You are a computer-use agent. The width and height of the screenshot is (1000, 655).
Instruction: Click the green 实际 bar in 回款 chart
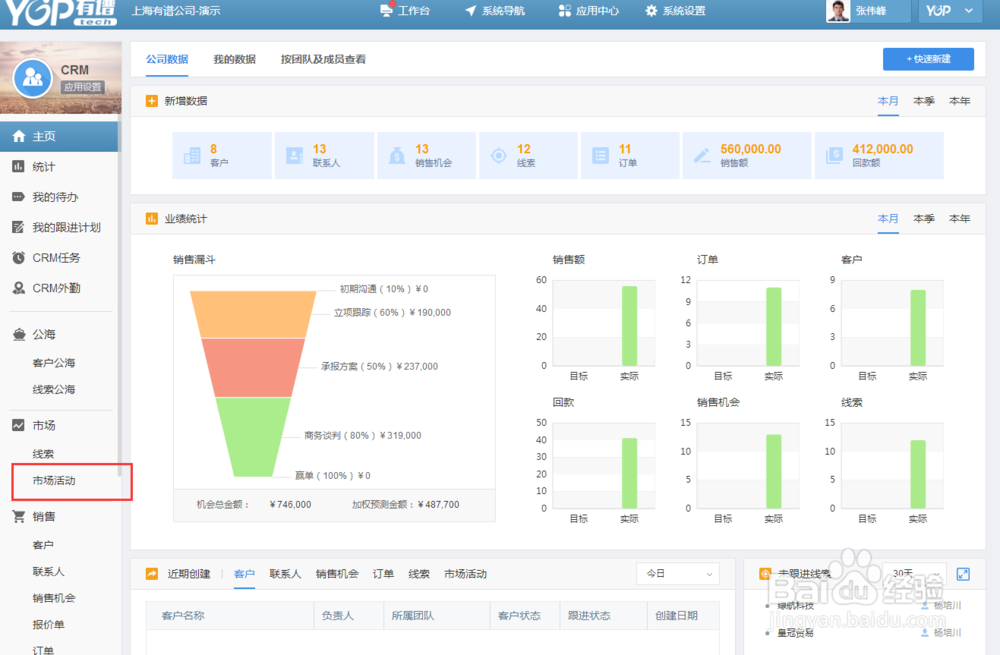coord(629,473)
